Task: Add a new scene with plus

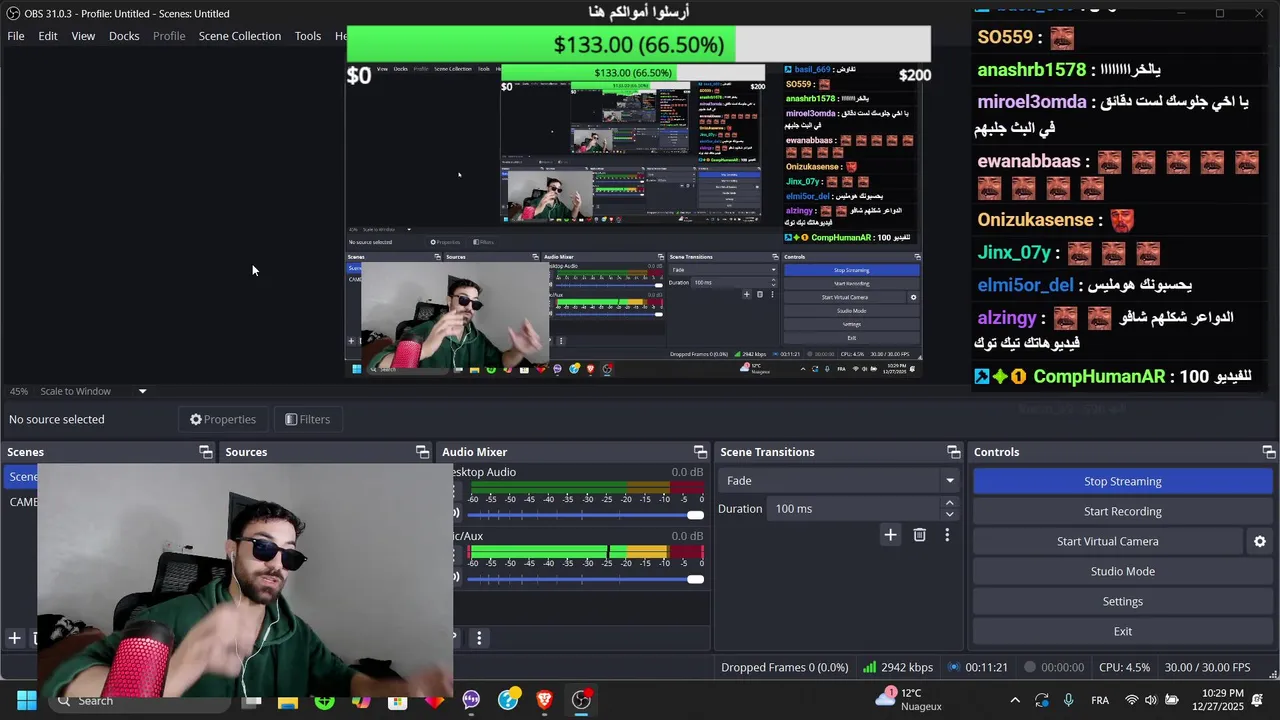Action: 14,638
